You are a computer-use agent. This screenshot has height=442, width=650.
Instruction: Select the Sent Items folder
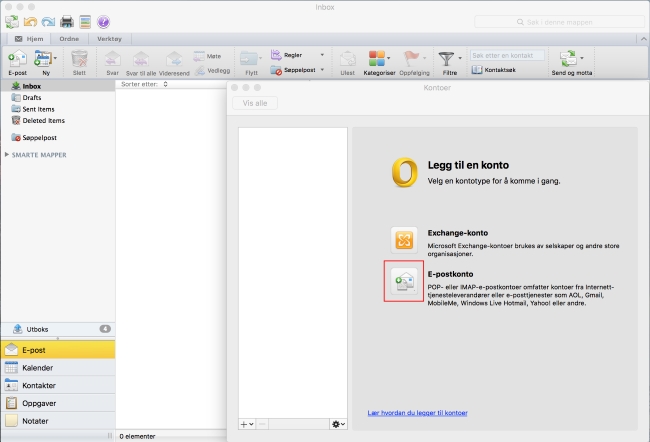[x=58, y=109]
